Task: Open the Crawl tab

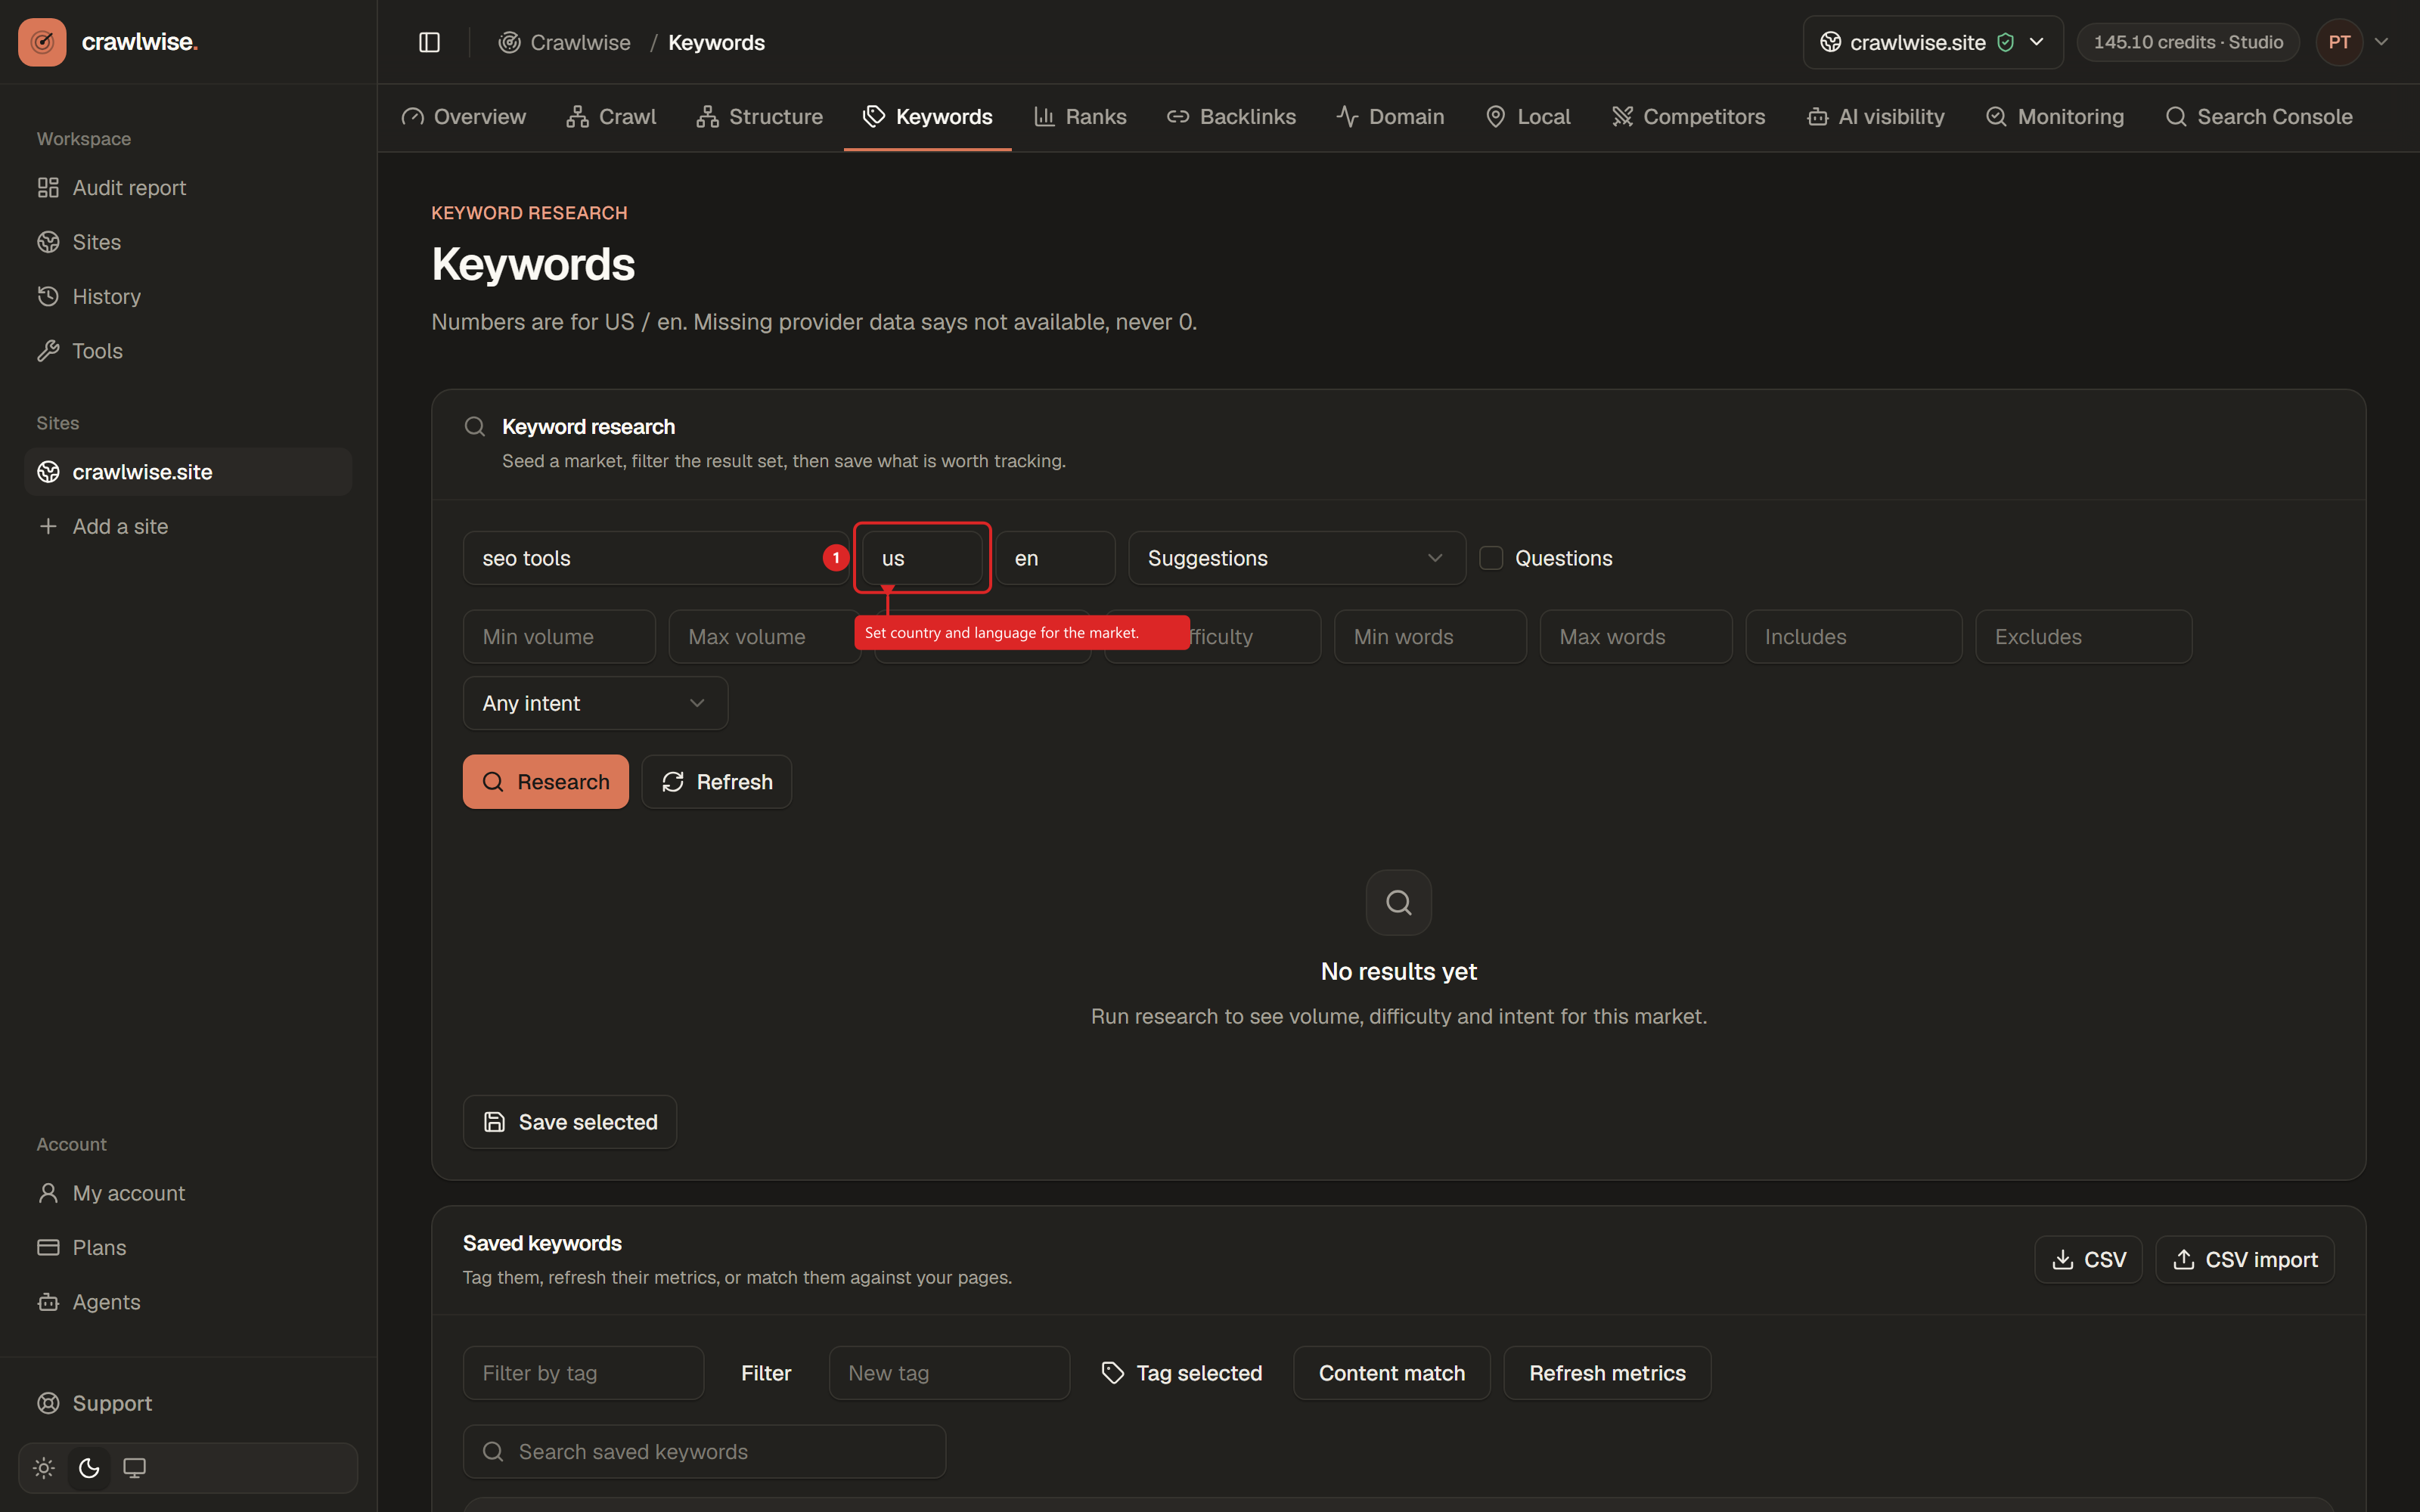Action: 611,117
